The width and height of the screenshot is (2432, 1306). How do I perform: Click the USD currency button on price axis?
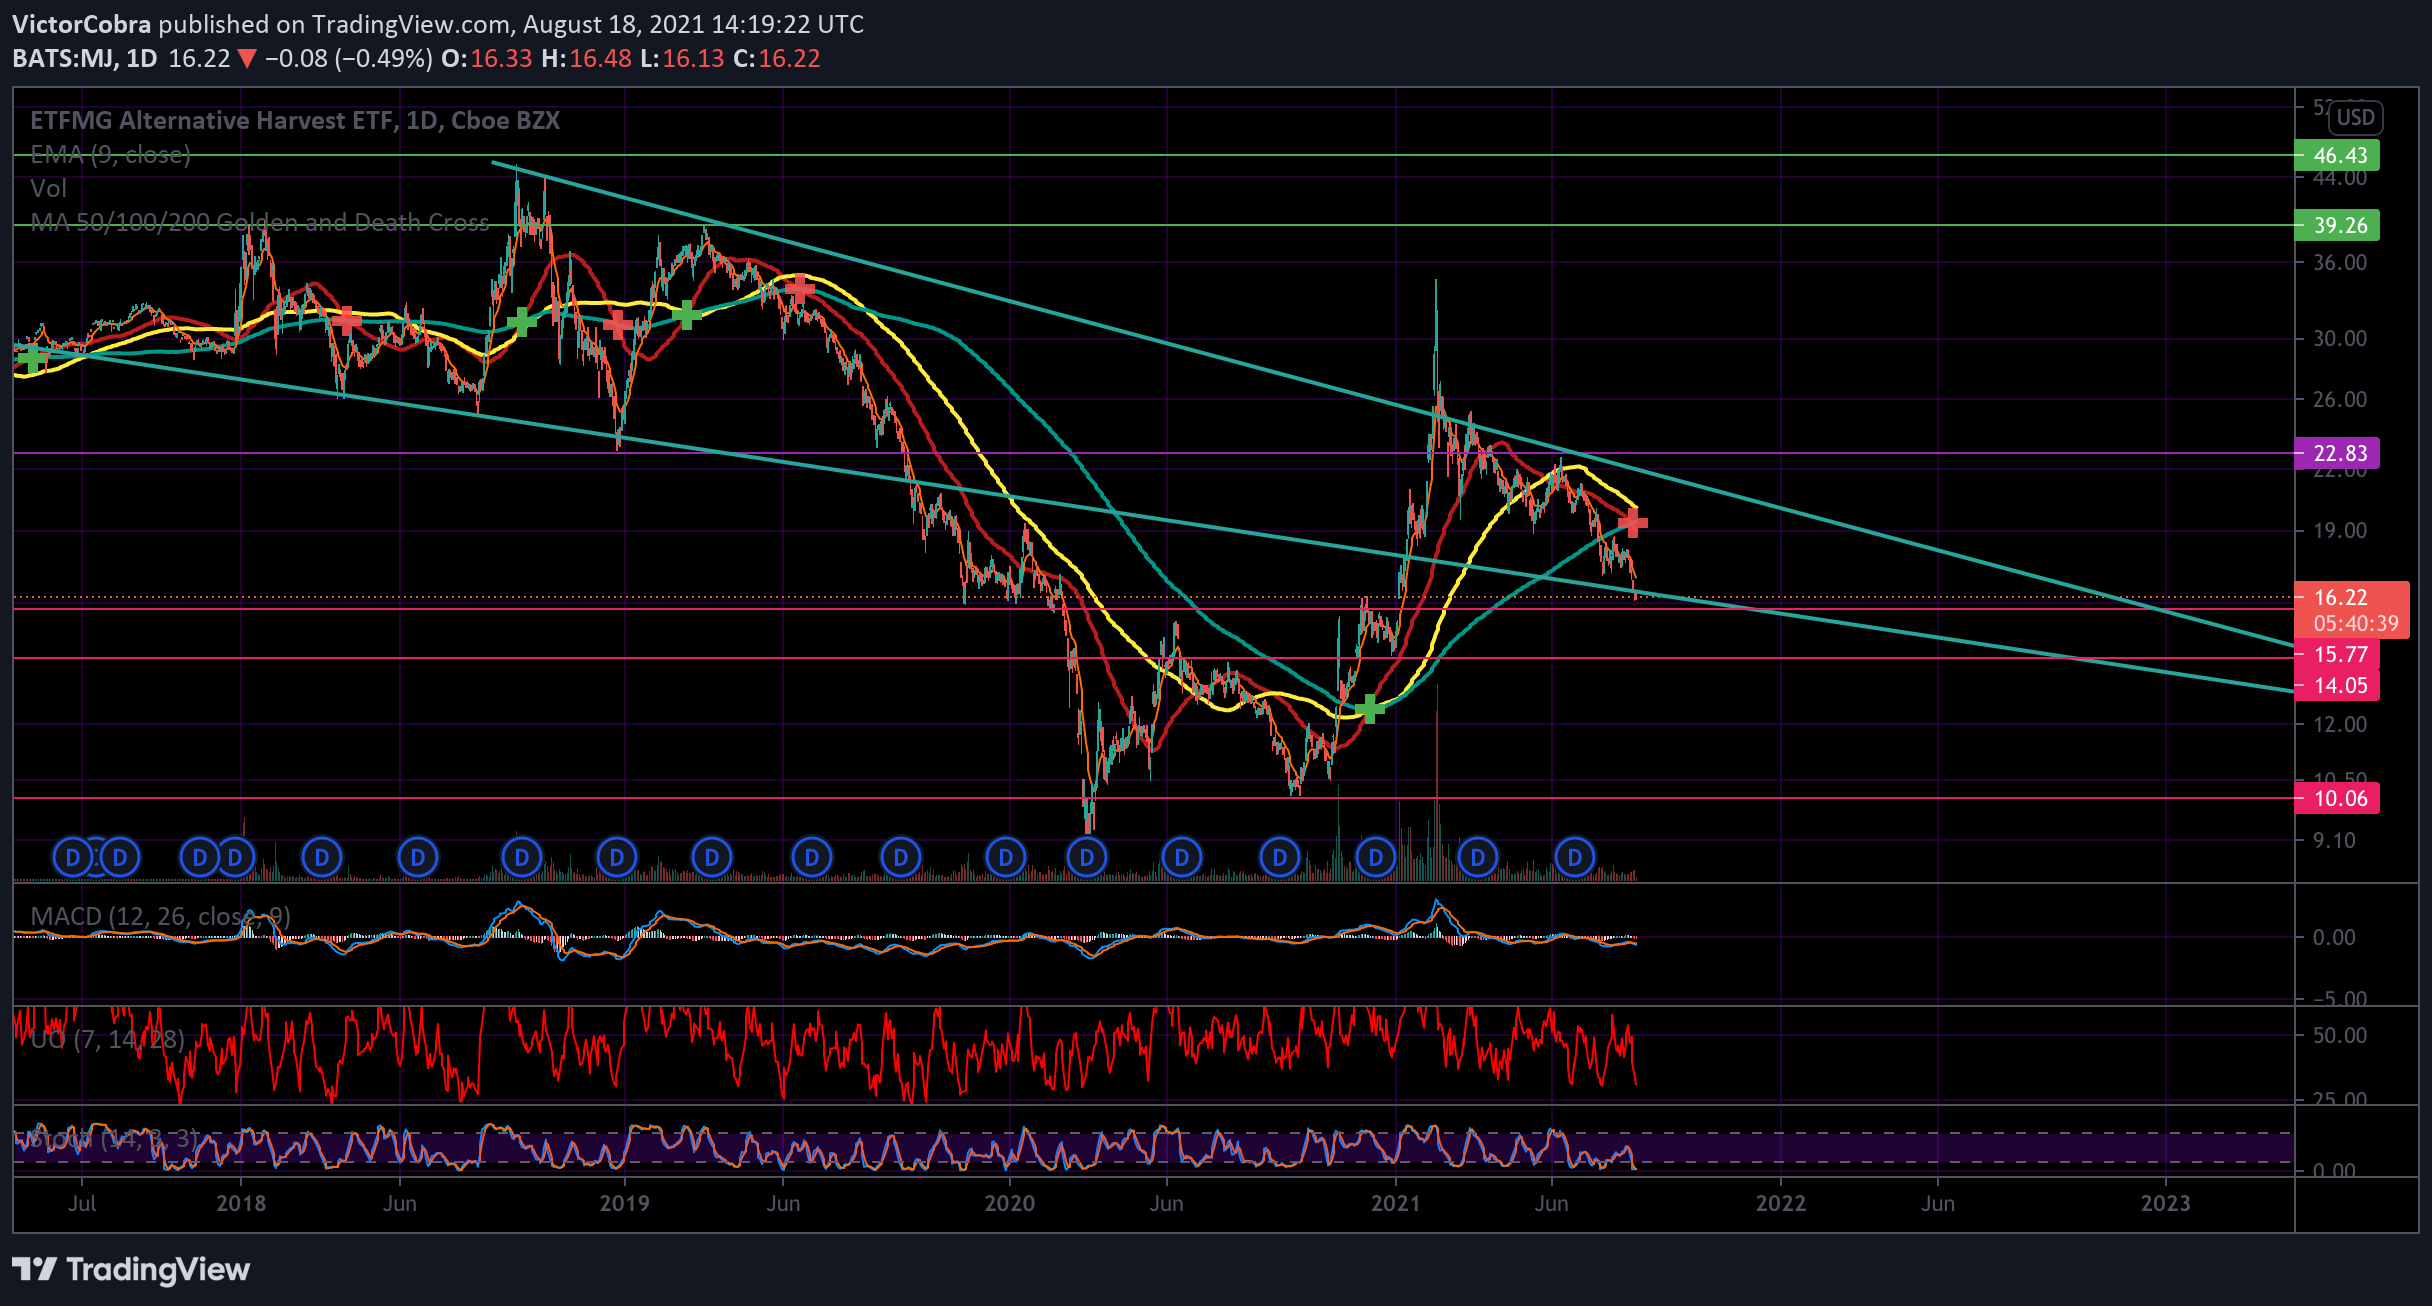[2354, 118]
